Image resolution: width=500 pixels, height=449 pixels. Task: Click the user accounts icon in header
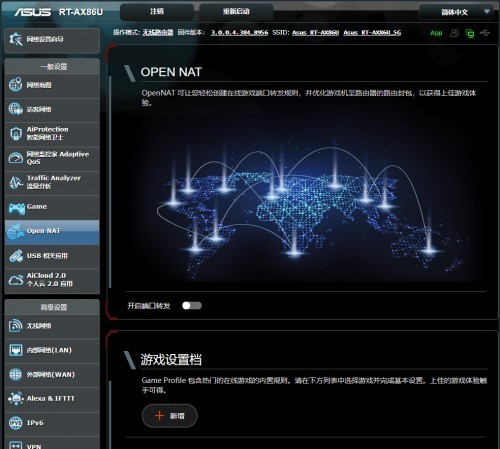click(x=454, y=33)
